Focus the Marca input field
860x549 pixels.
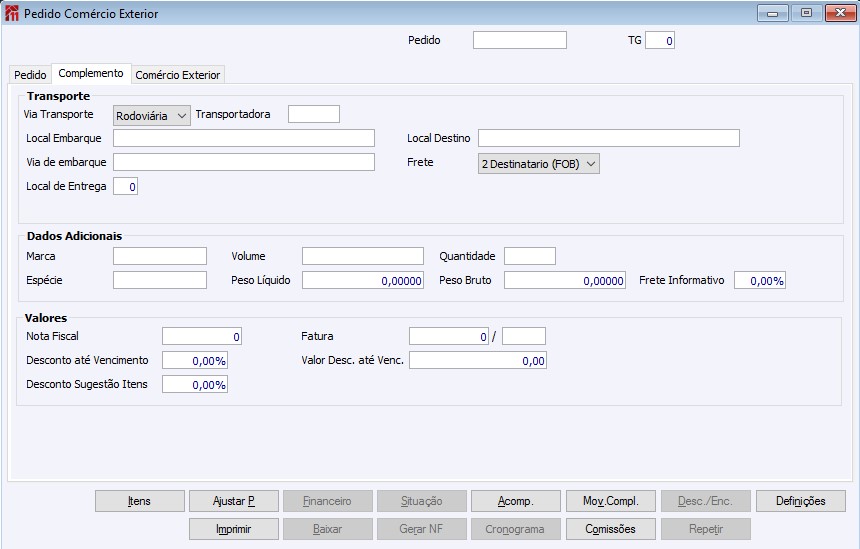tap(160, 256)
